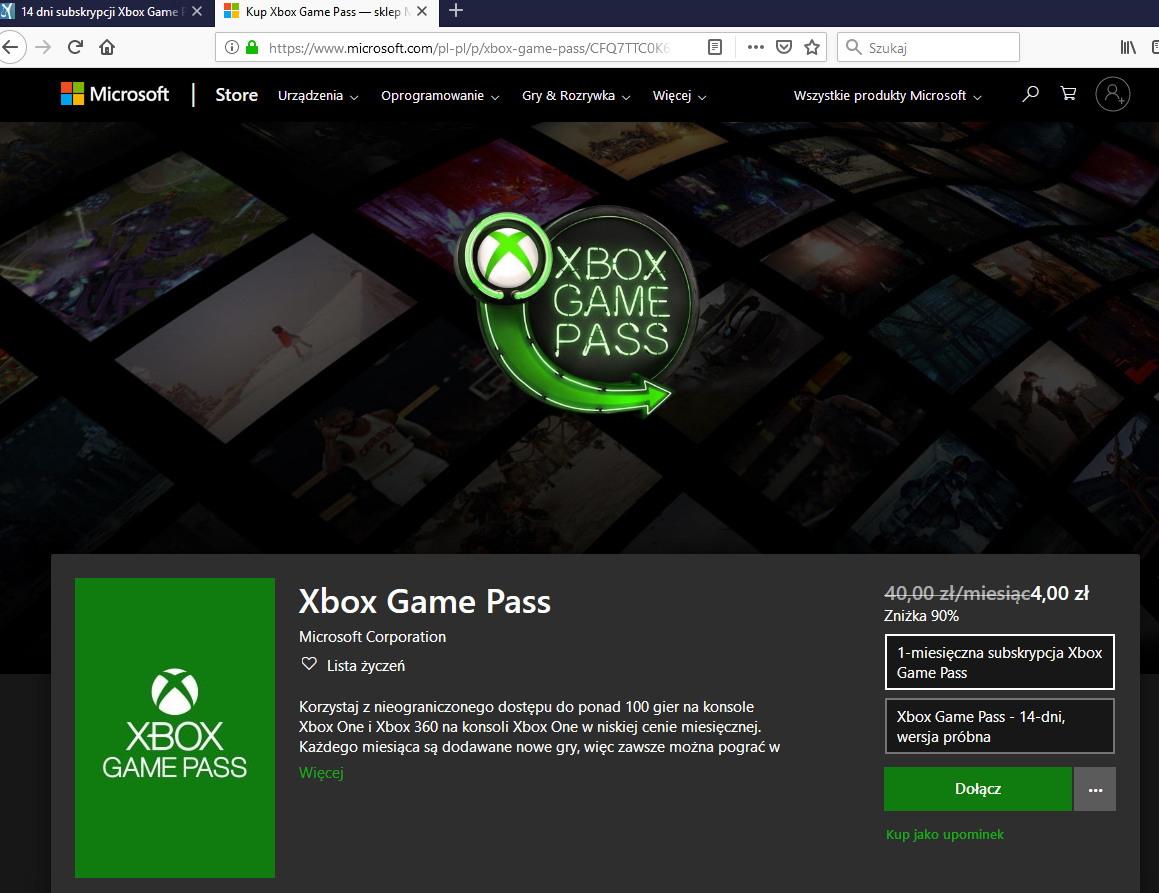Expand the Gry & Rozrywka menu
The image size is (1159, 893).
[x=576, y=96]
